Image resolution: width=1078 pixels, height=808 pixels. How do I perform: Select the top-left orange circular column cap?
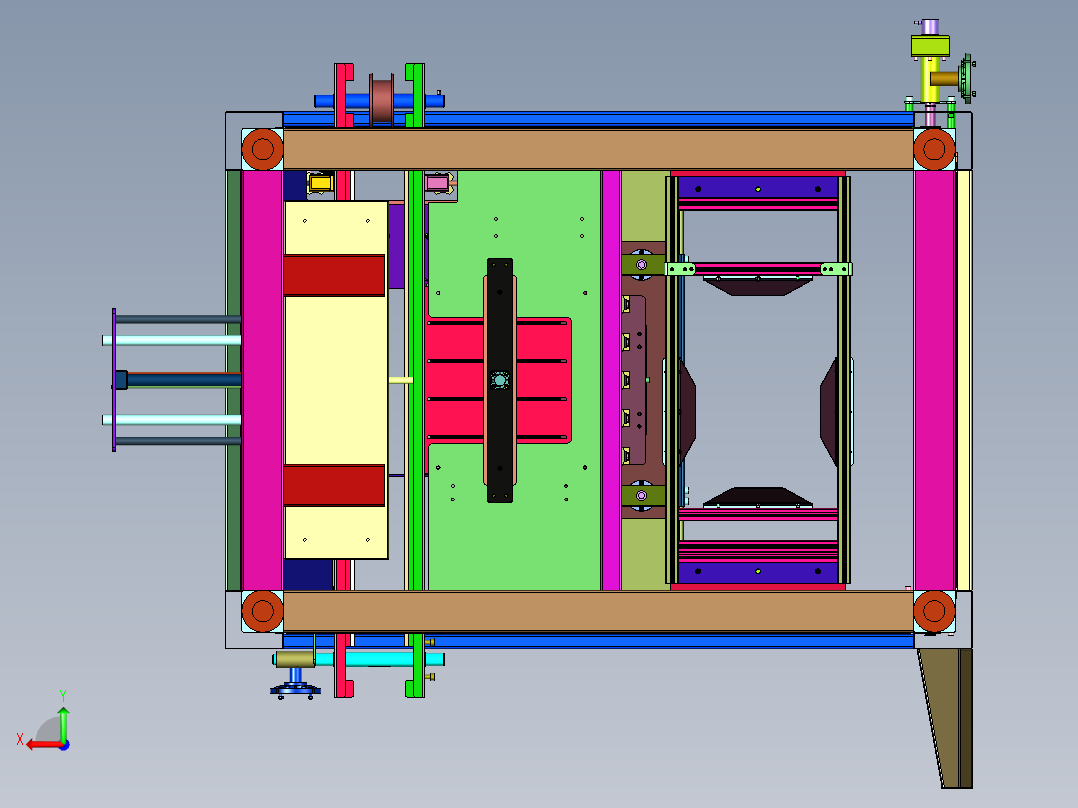tap(263, 149)
